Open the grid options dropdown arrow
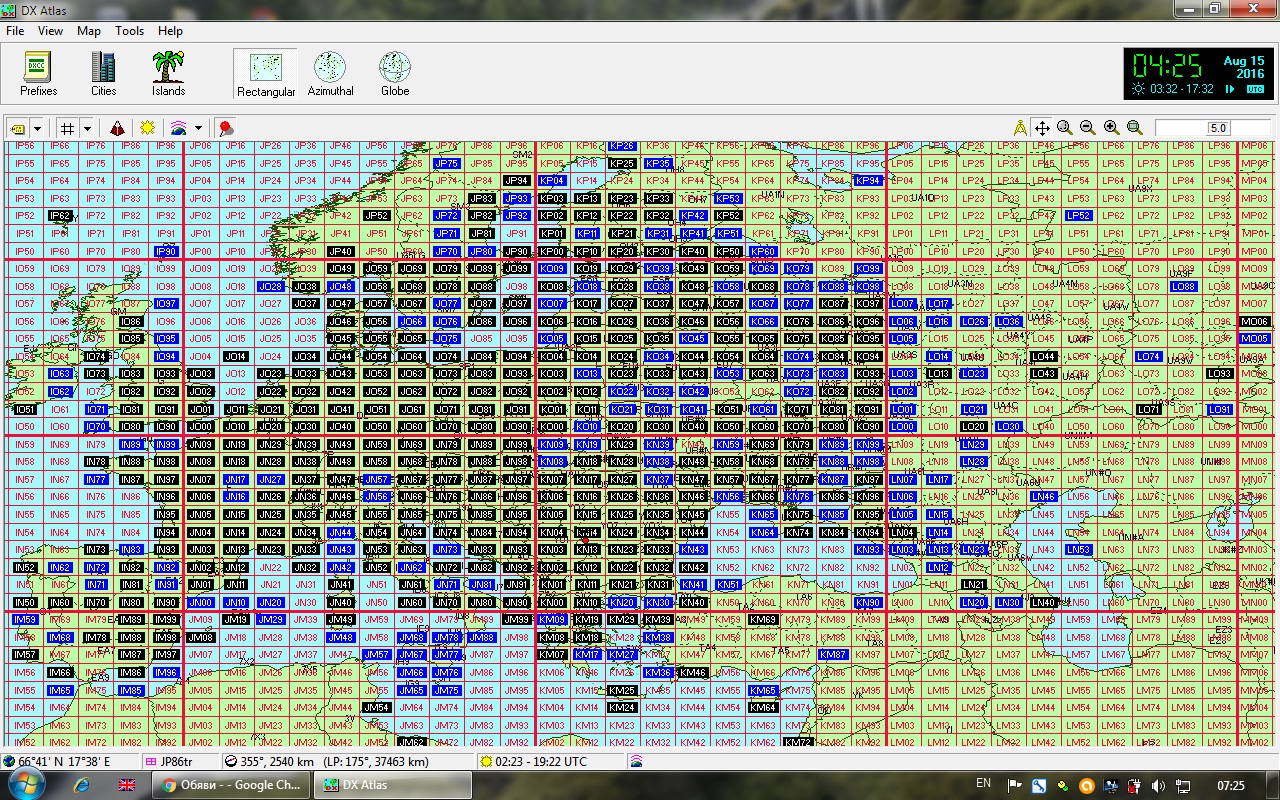Image resolution: width=1280 pixels, height=800 pixels. point(88,128)
